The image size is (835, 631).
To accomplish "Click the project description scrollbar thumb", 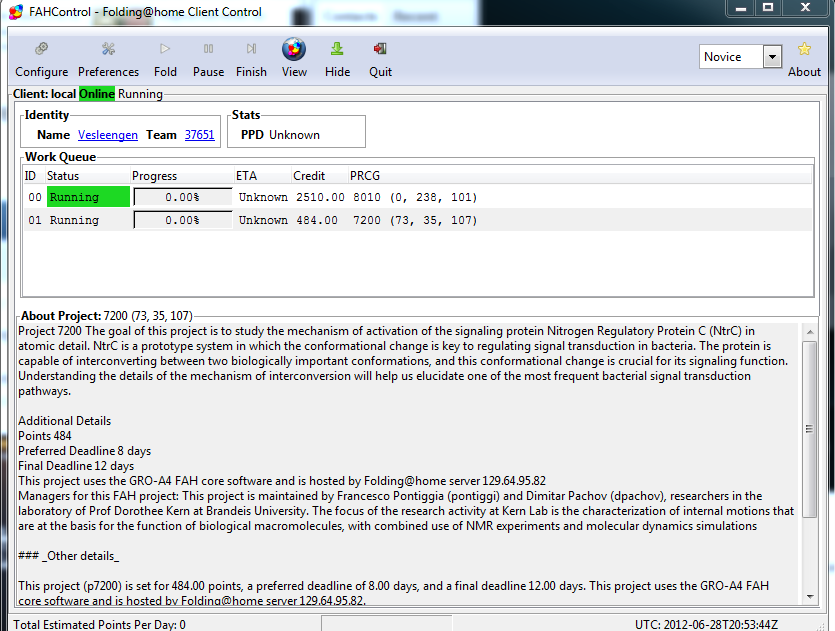I will click(x=809, y=429).
